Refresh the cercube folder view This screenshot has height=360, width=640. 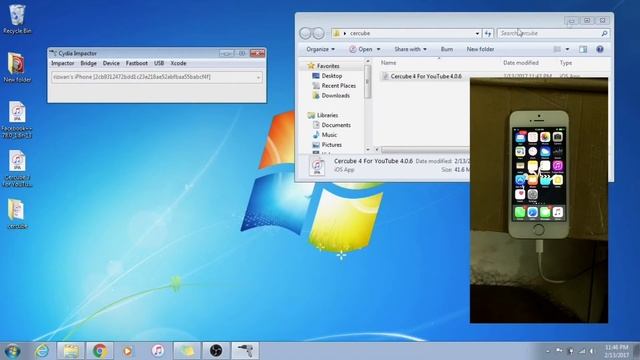(488, 33)
